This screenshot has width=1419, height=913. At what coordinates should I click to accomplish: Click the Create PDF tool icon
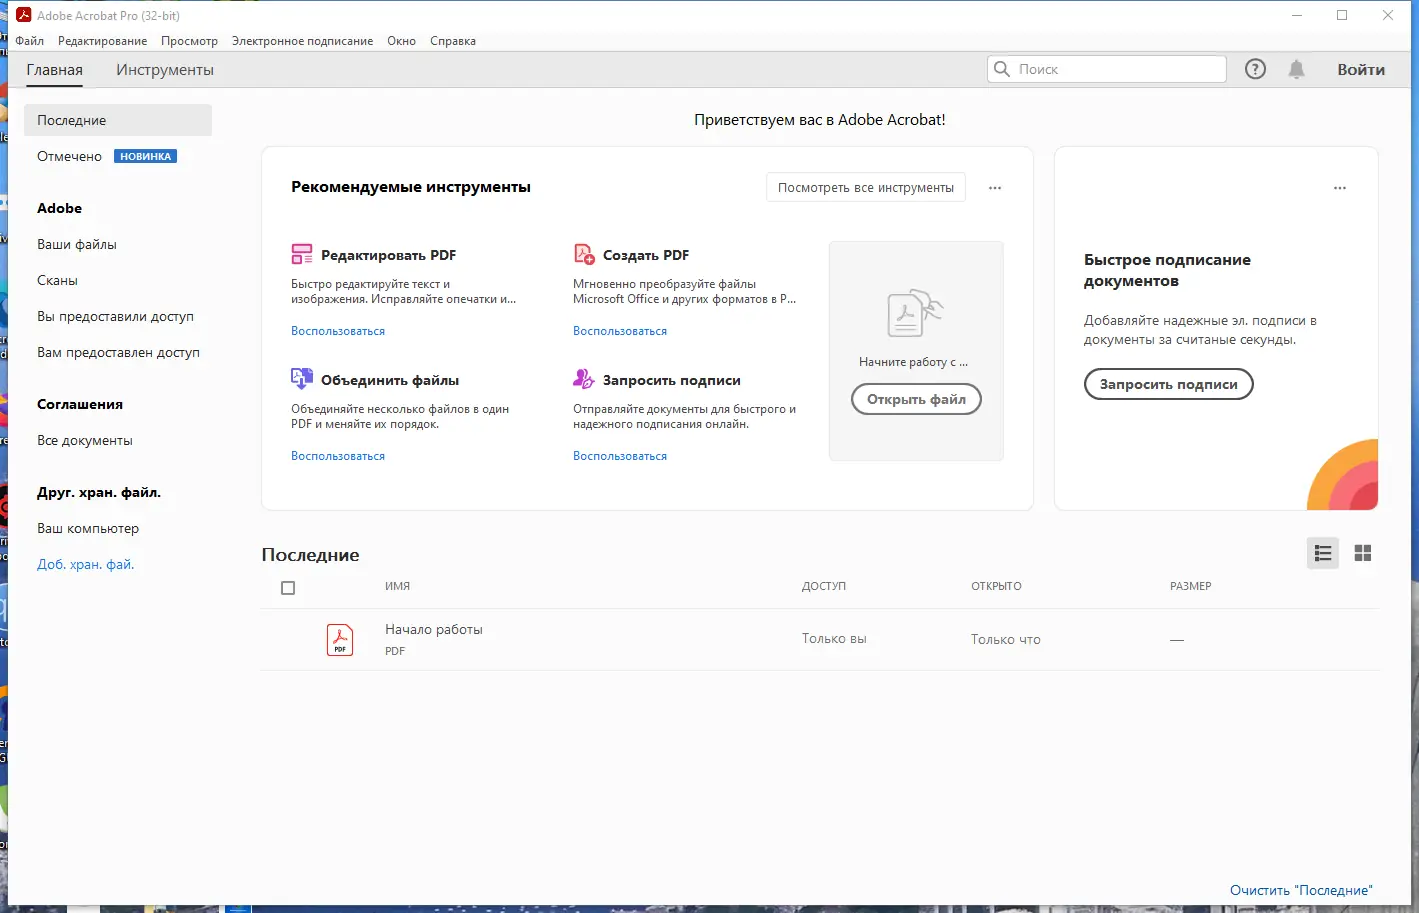(x=584, y=254)
